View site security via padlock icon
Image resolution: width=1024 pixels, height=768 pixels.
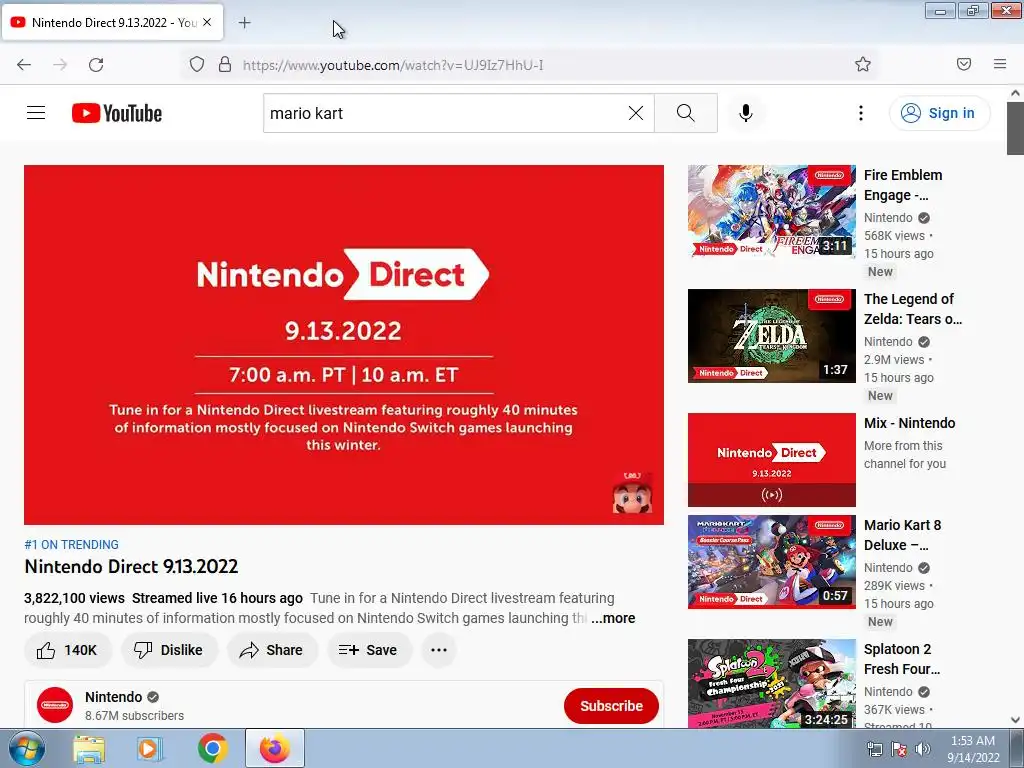[225, 65]
